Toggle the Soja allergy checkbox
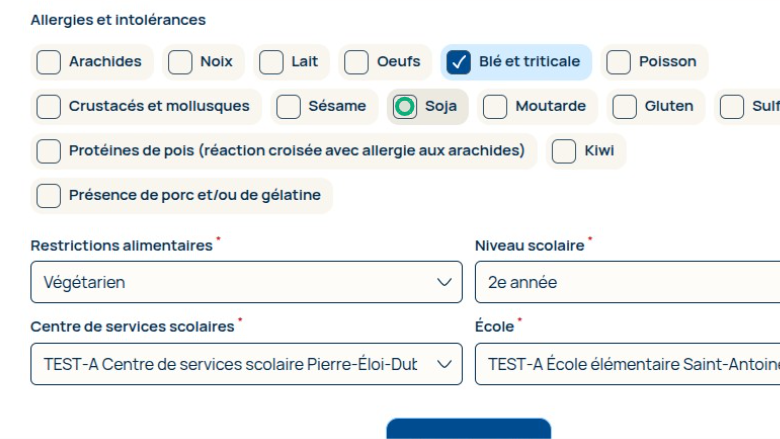The width and height of the screenshot is (780, 439). [405, 107]
